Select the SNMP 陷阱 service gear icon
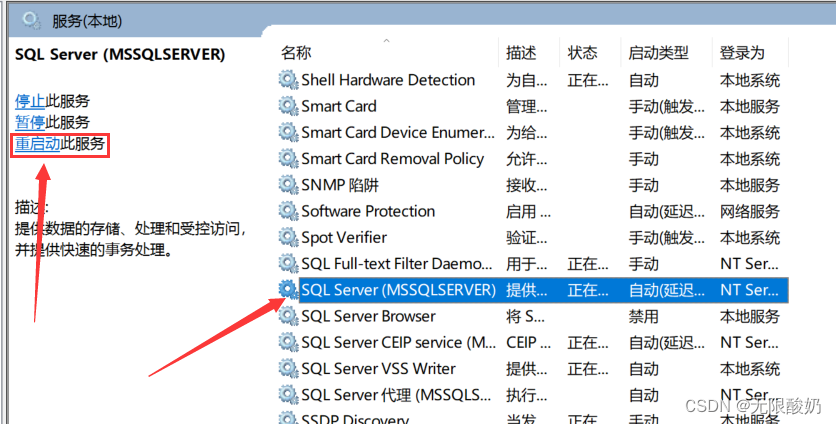 (x=288, y=185)
